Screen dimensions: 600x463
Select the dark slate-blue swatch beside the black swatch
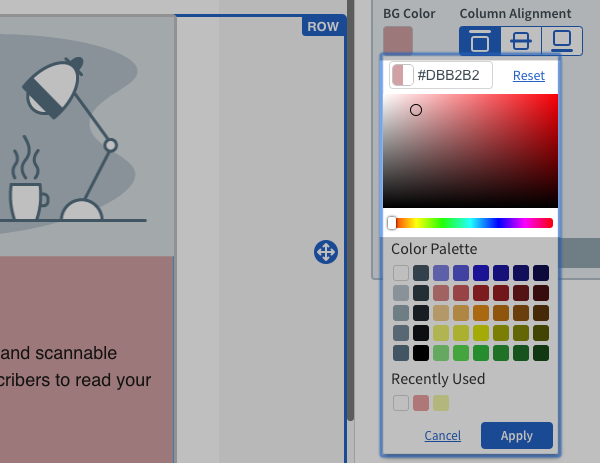(x=401, y=353)
